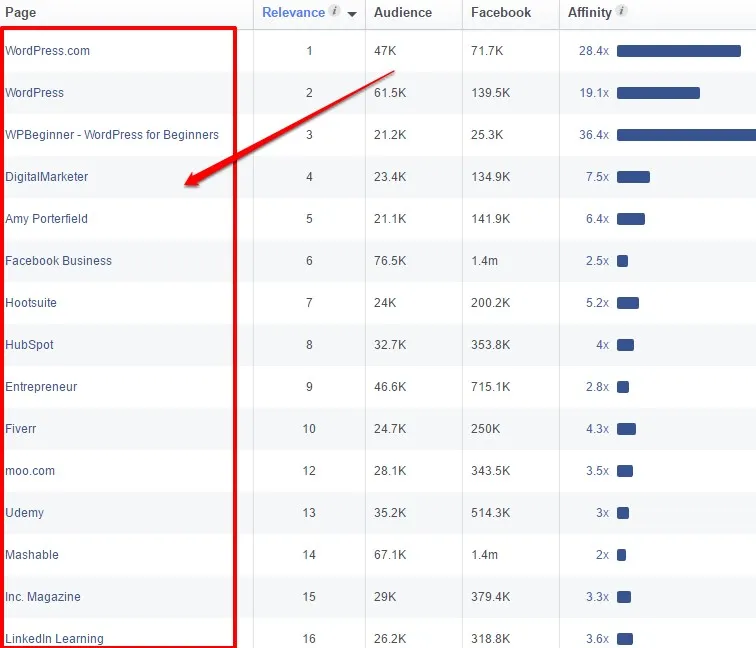Image resolution: width=756 pixels, height=648 pixels.
Task: Click the 76.5K audience value for Facebook Business
Action: coord(390,260)
